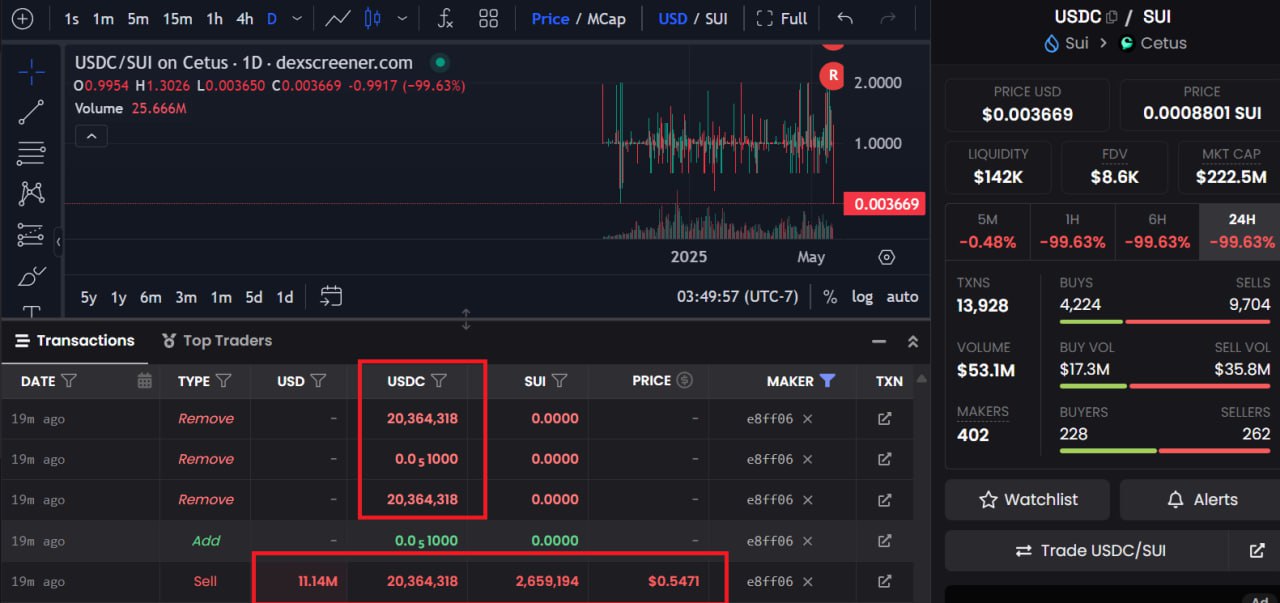Open the DATE column filter
This screenshot has width=1280, height=603.
[x=69, y=380]
